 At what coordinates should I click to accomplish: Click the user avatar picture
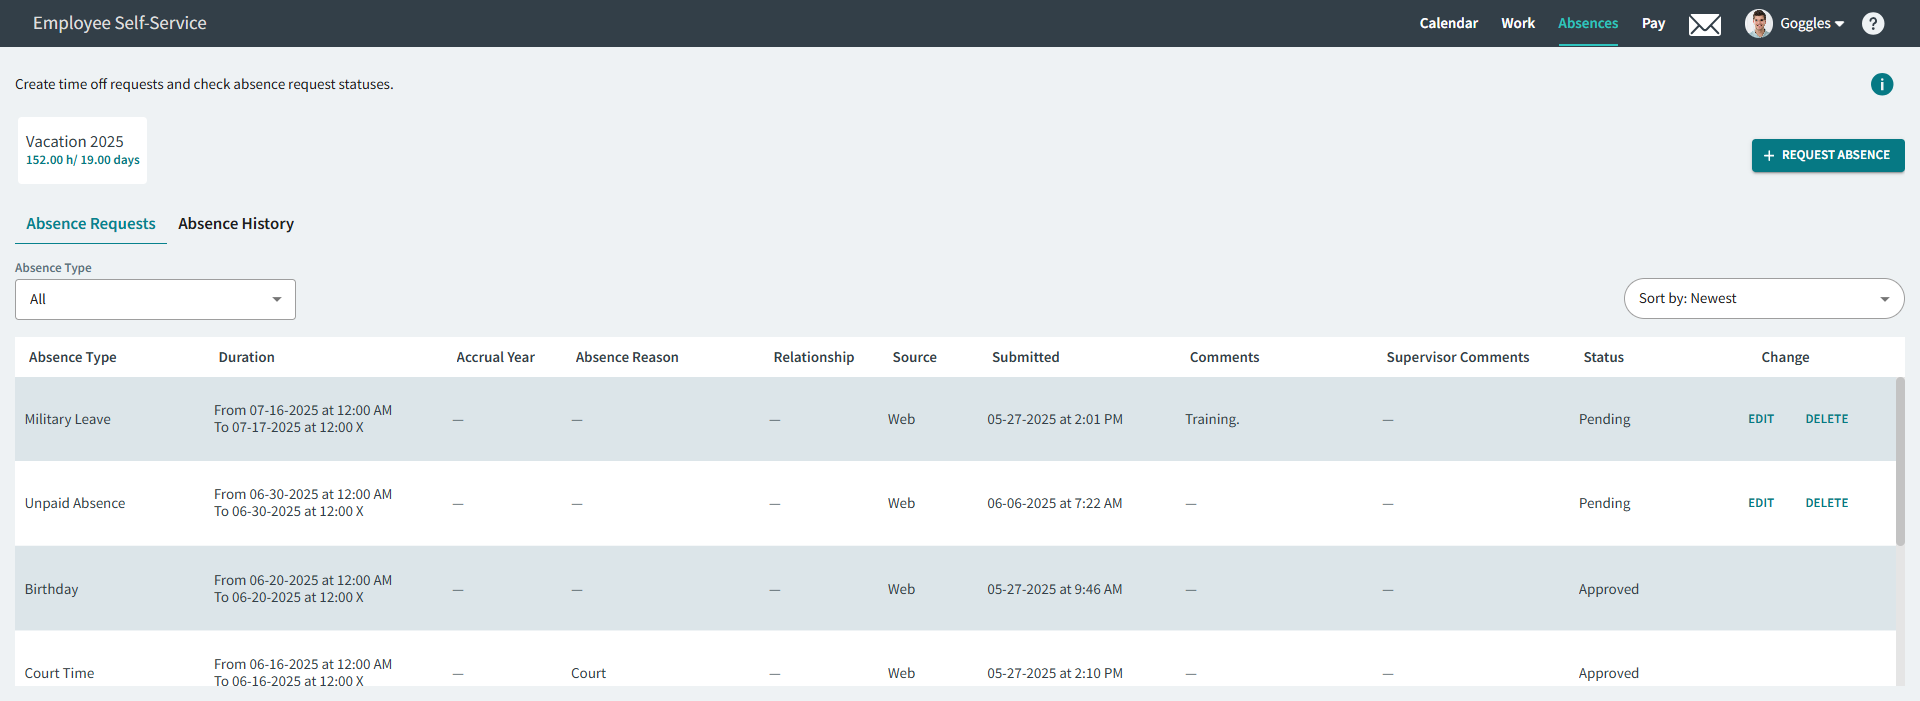click(1758, 23)
